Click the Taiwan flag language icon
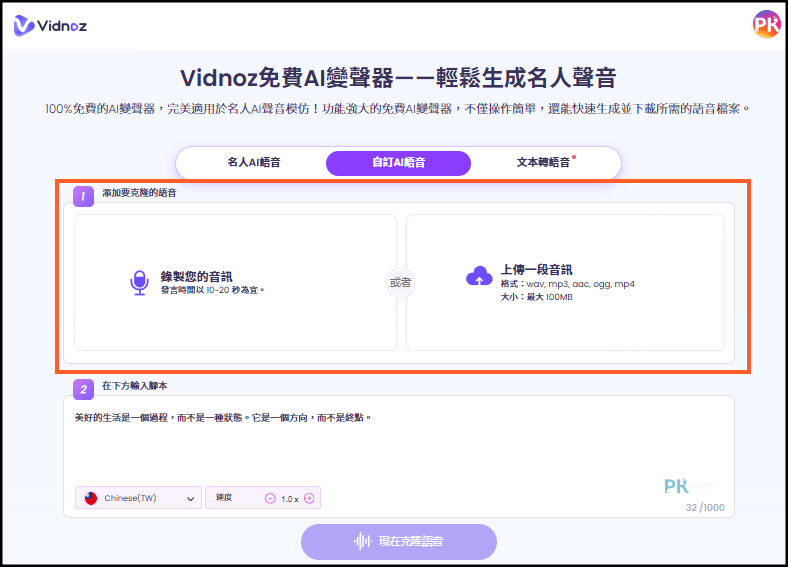 [x=91, y=498]
